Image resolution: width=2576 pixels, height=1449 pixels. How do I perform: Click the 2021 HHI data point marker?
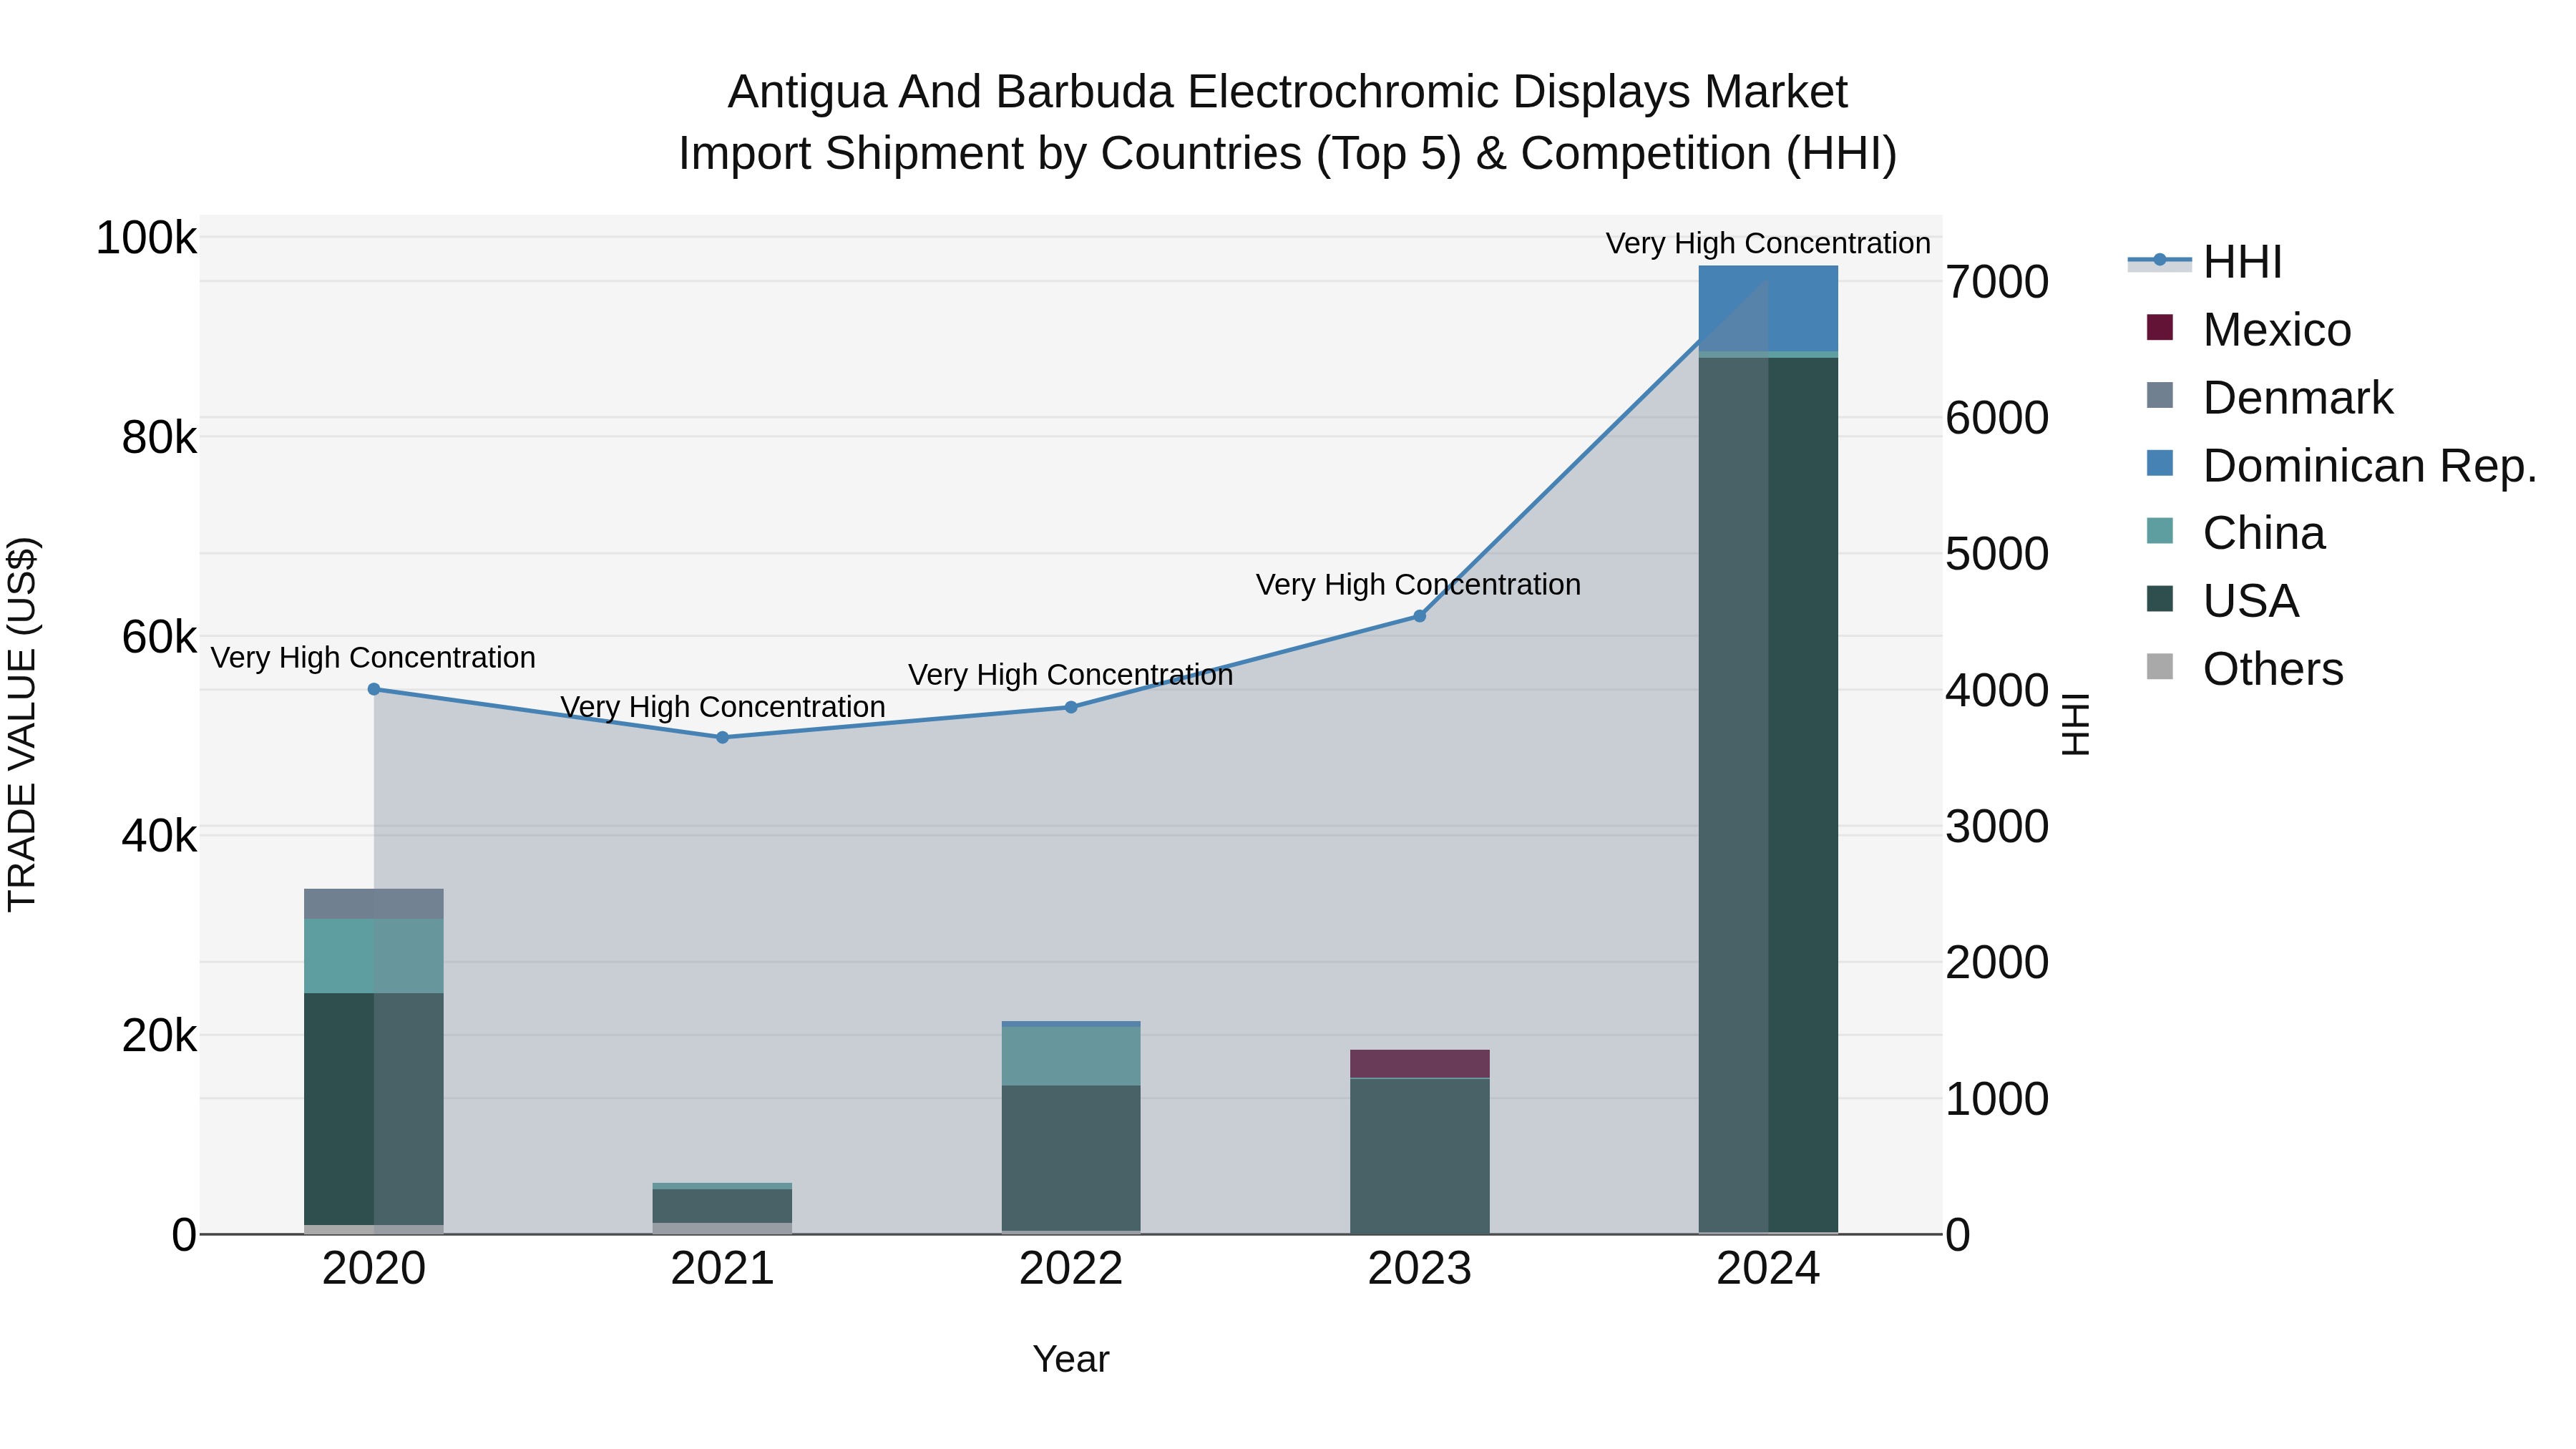(722, 738)
